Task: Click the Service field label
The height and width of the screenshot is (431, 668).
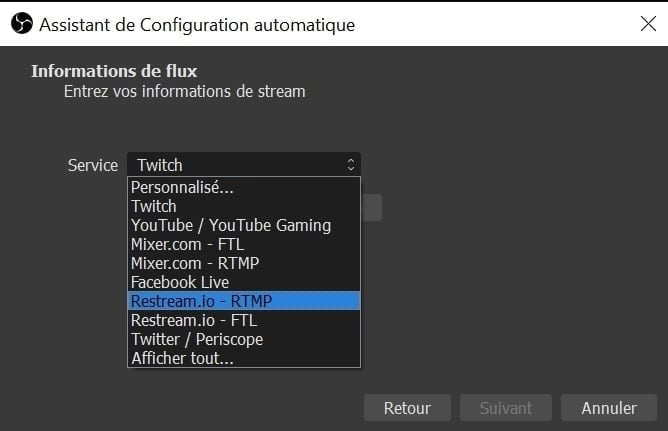Action: pyautogui.click(x=93, y=165)
